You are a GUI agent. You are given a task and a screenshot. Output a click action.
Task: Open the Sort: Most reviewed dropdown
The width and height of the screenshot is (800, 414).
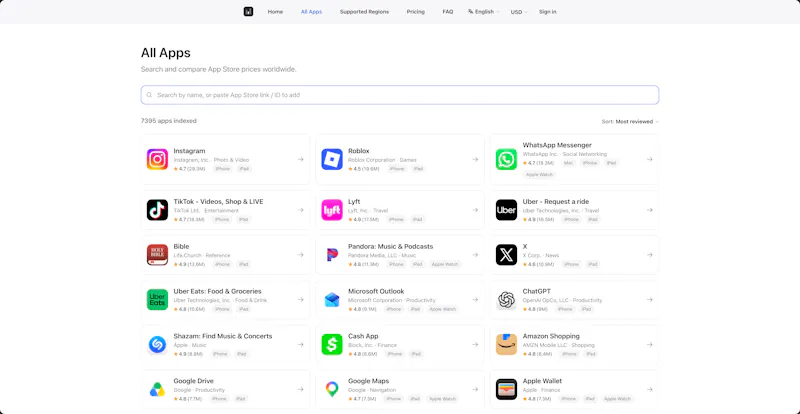(x=630, y=121)
